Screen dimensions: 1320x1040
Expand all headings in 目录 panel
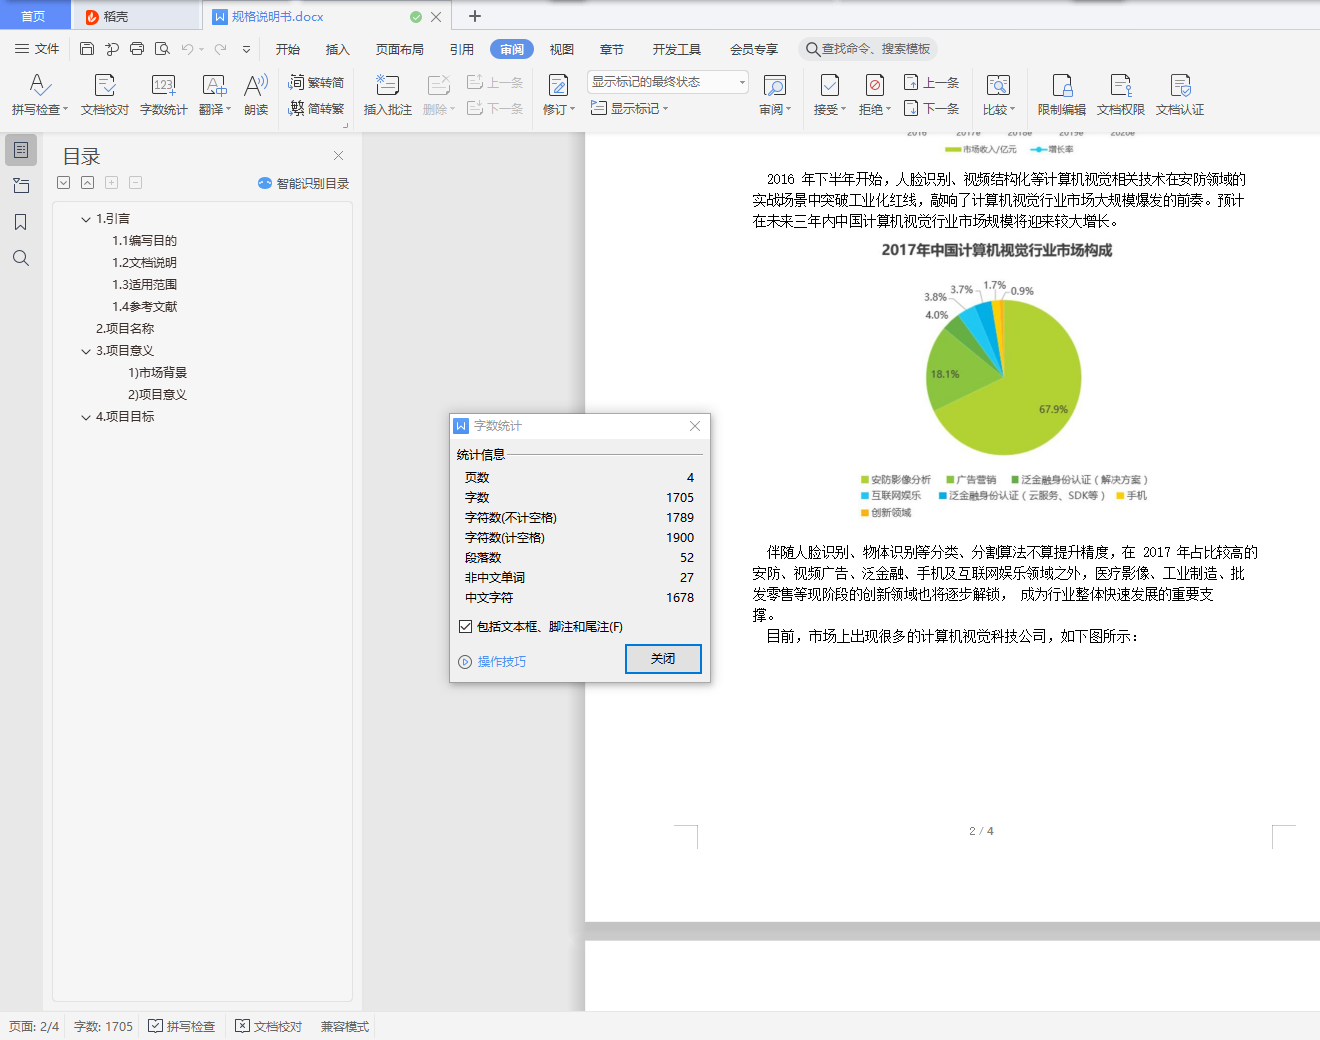click(x=64, y=182)
